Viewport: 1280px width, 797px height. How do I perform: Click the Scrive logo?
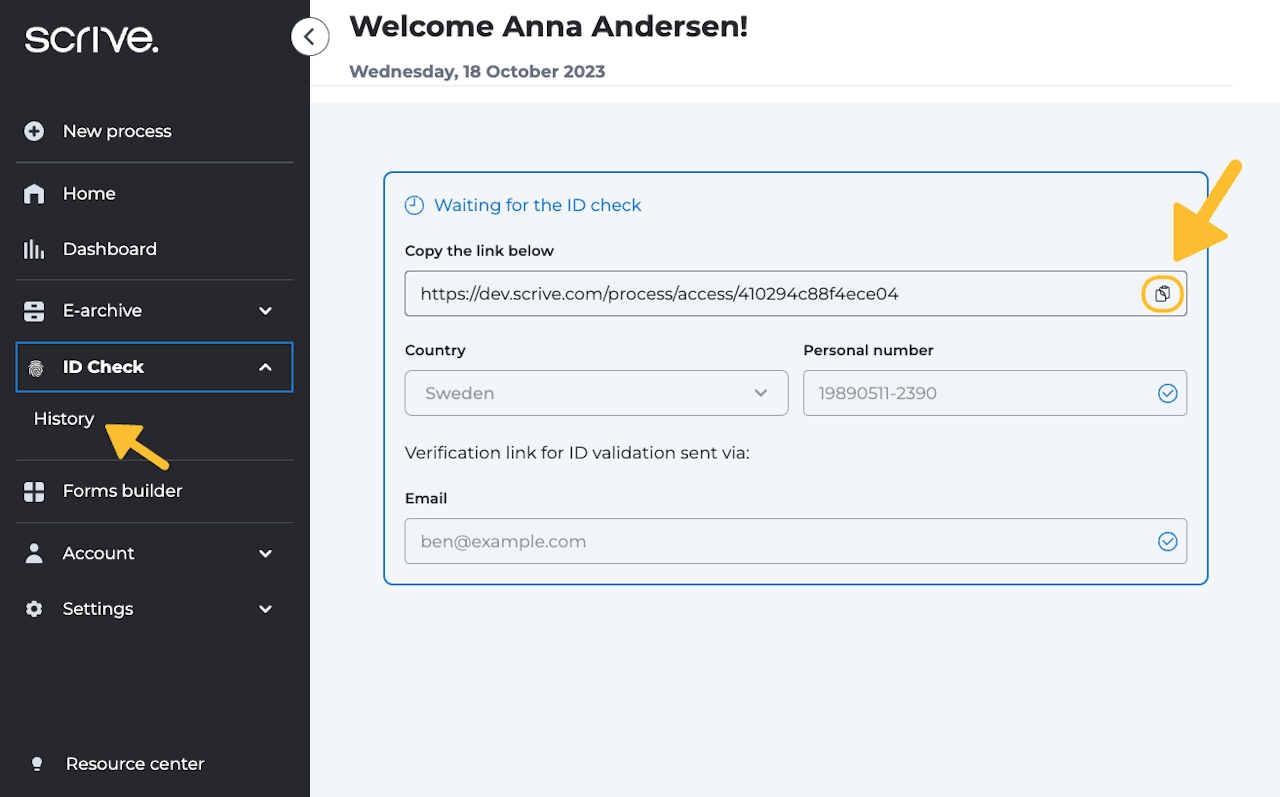click(91, 39)
